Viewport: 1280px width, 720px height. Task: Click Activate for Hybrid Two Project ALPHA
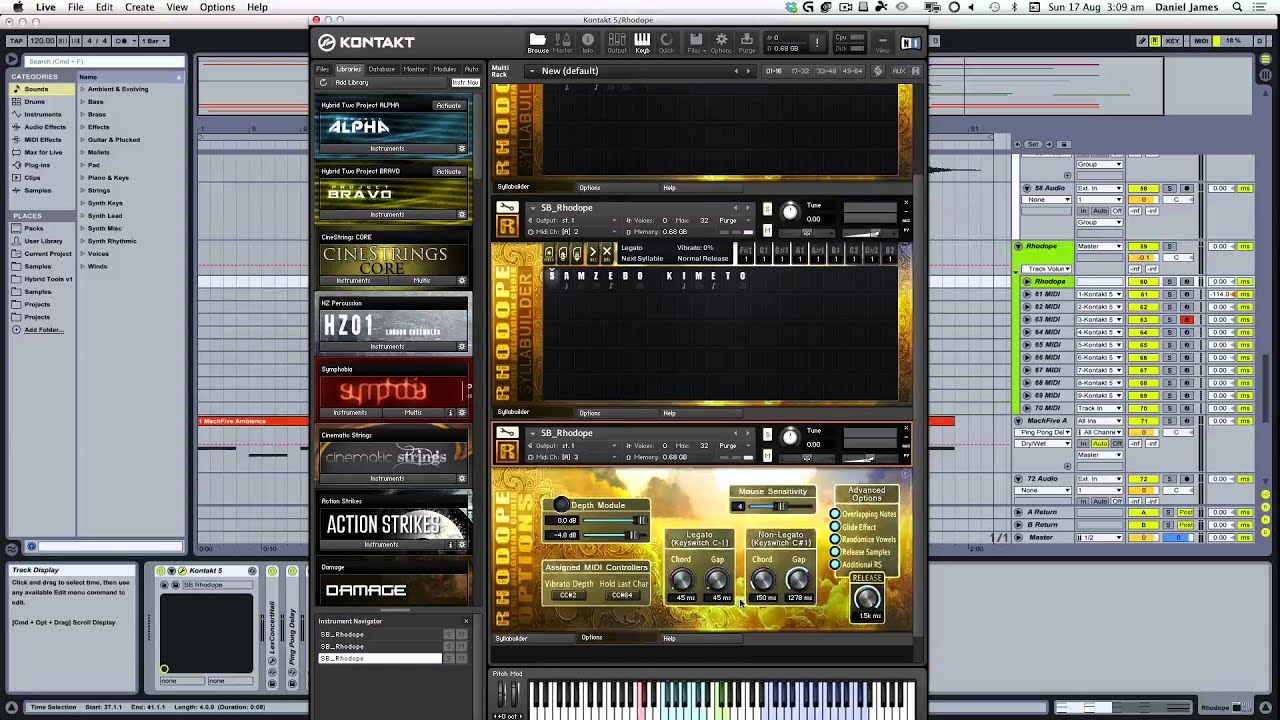tap(449, 105)
